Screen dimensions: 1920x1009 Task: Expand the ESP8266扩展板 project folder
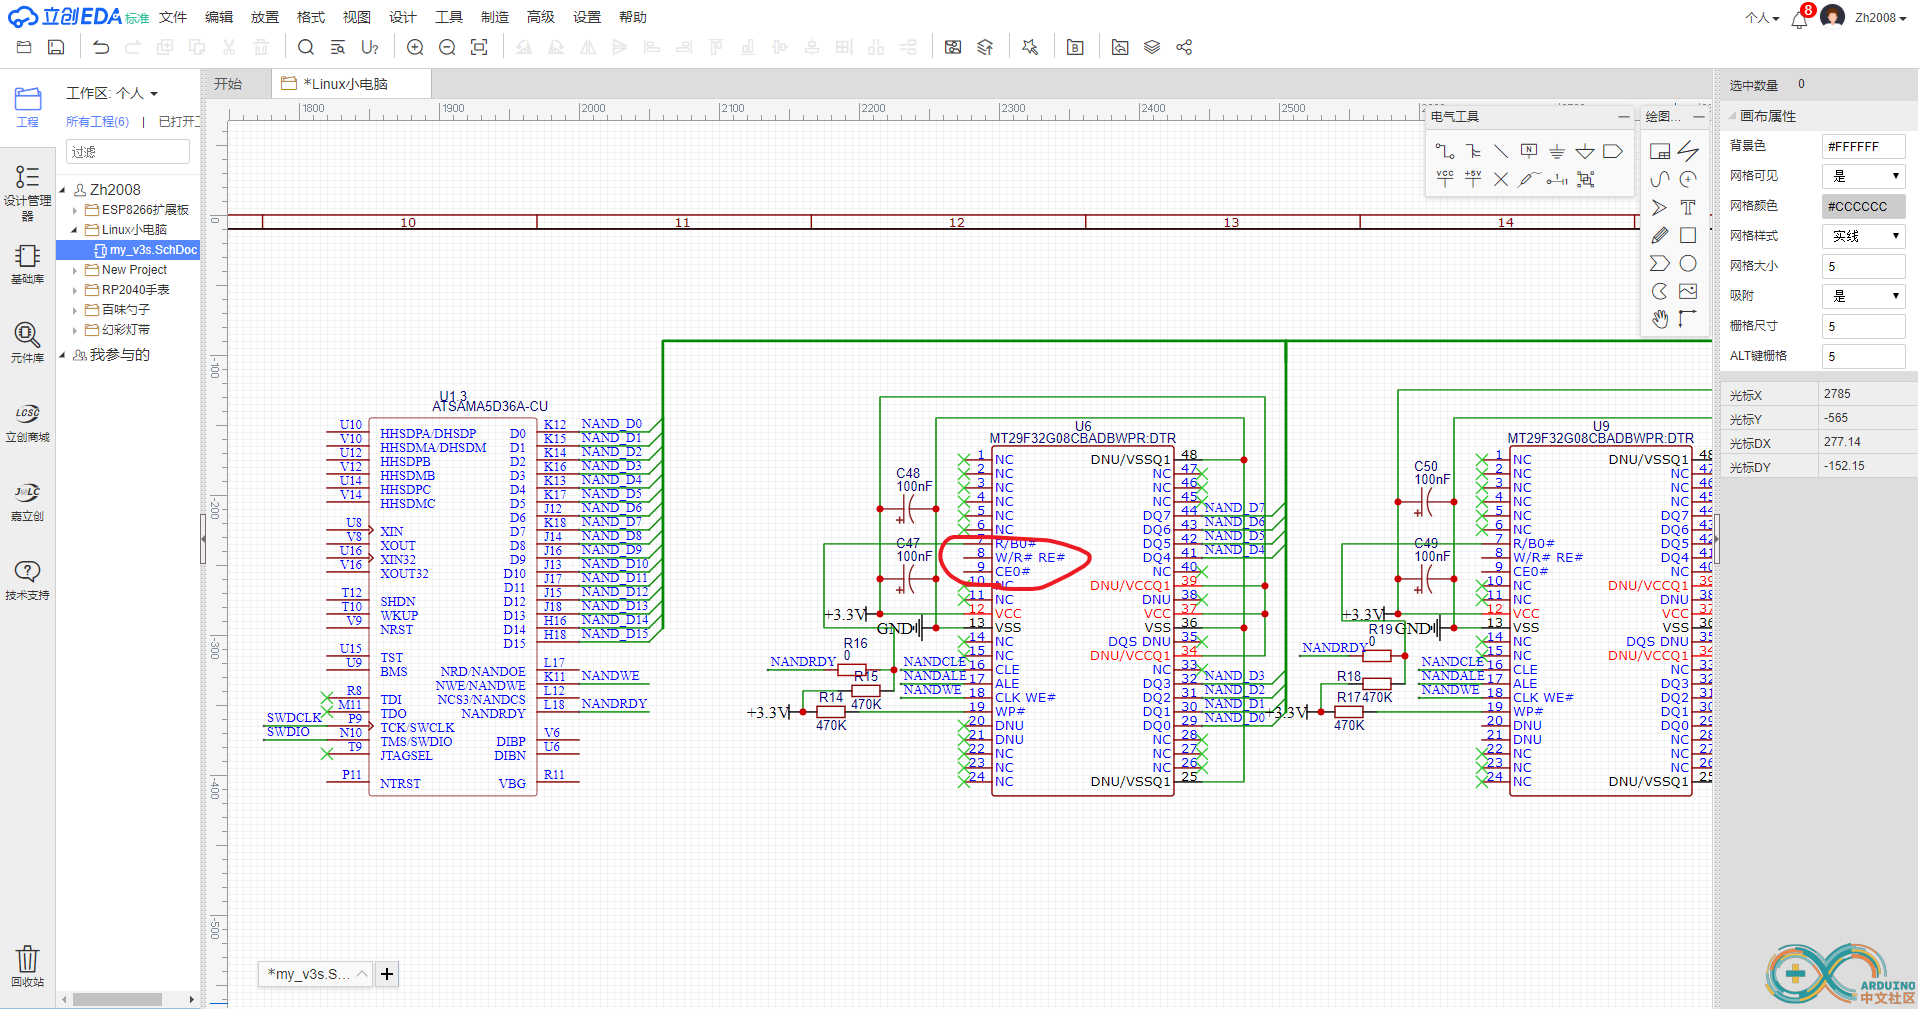pyautogui.click(x=75, y=210)
